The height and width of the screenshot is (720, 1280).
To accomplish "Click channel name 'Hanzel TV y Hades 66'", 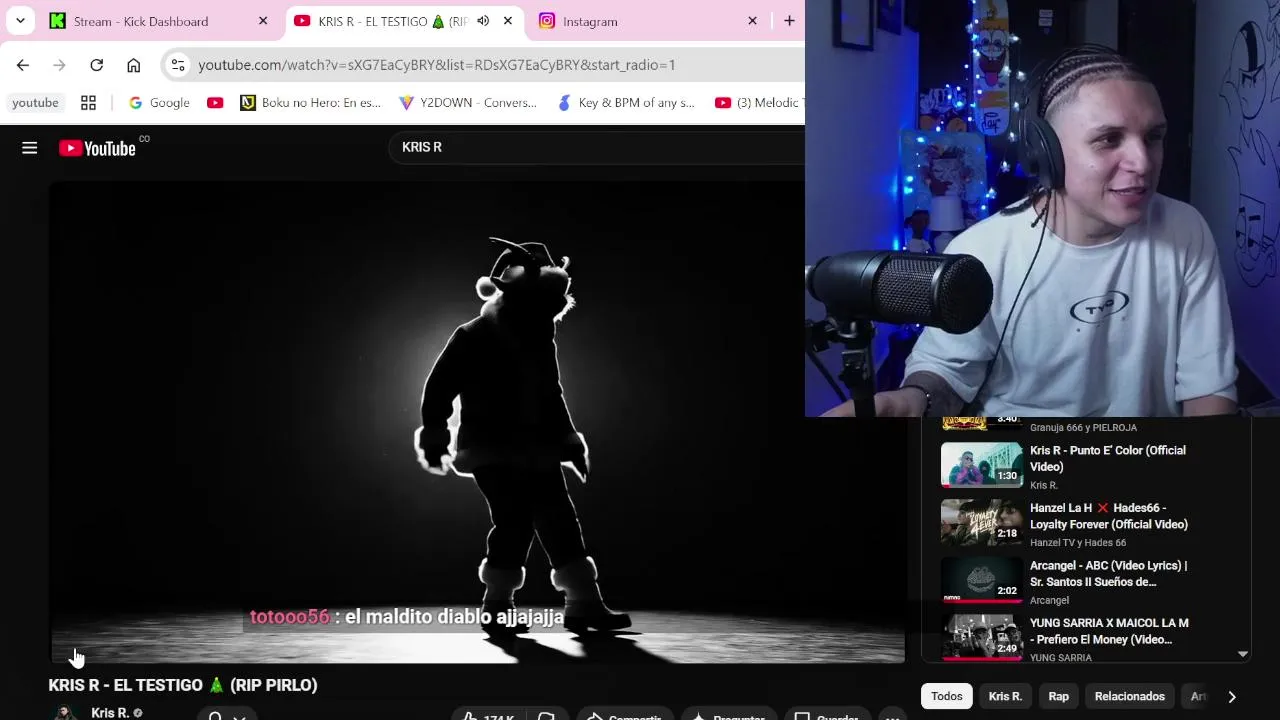I will tap(1078, 543).
